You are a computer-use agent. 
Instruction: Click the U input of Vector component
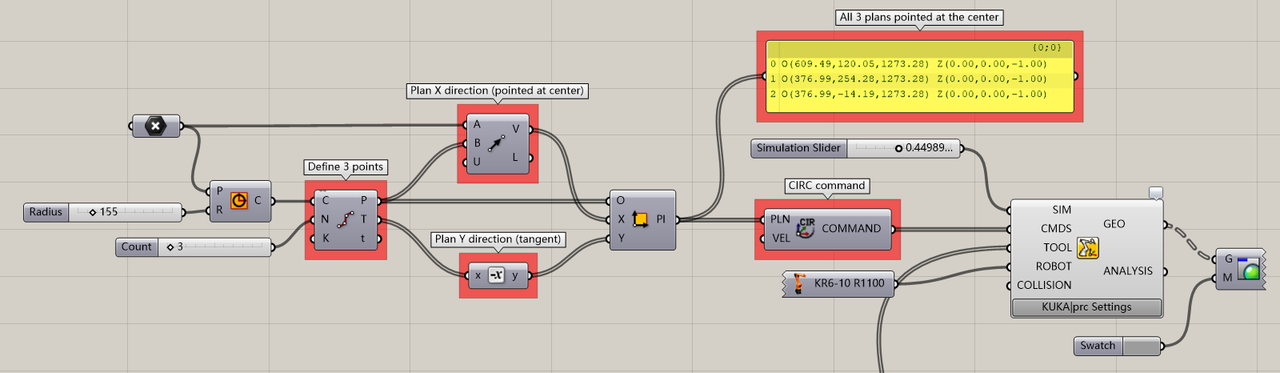pyautogui.click(x=477, y=162)
